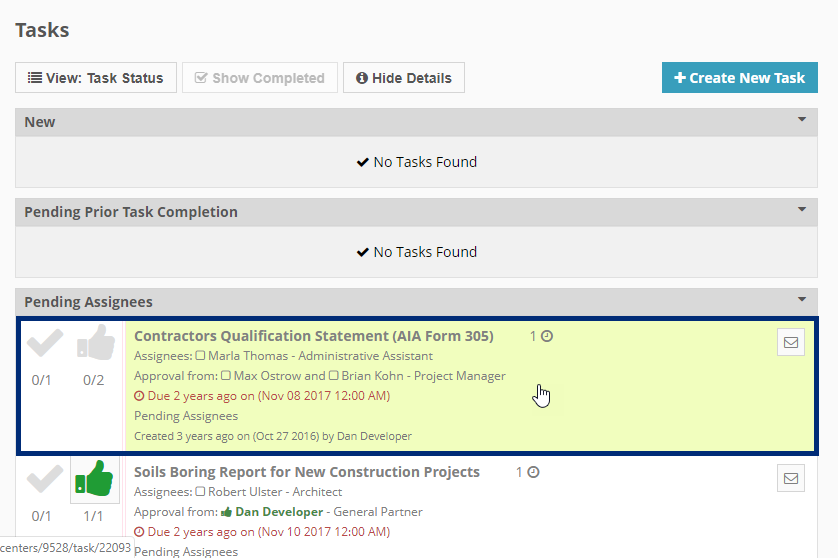Viewport: 838px width, 558px height.
Task: Check the Robert Ulster assignee checkbox
Action: [200, 491]
